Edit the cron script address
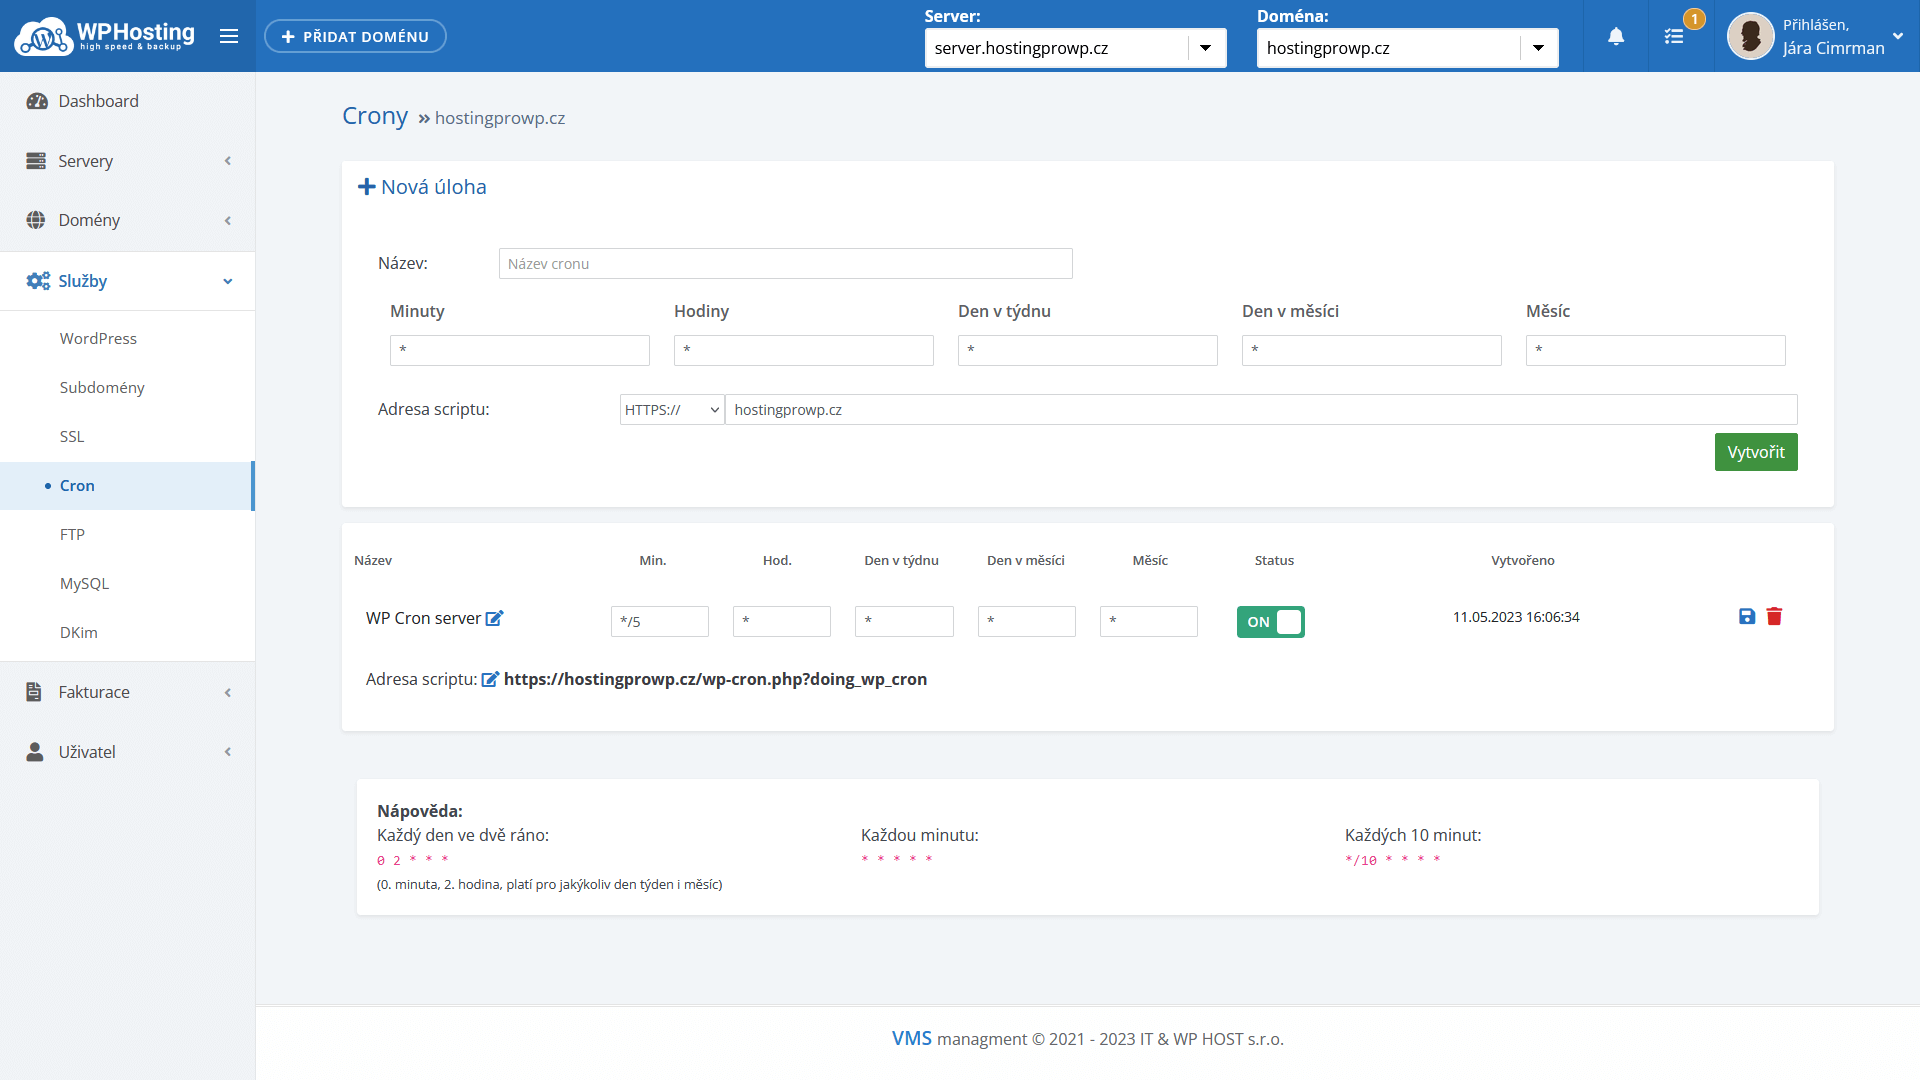The height and width of the screenshot is (1080, 1920). click(490, 680)
